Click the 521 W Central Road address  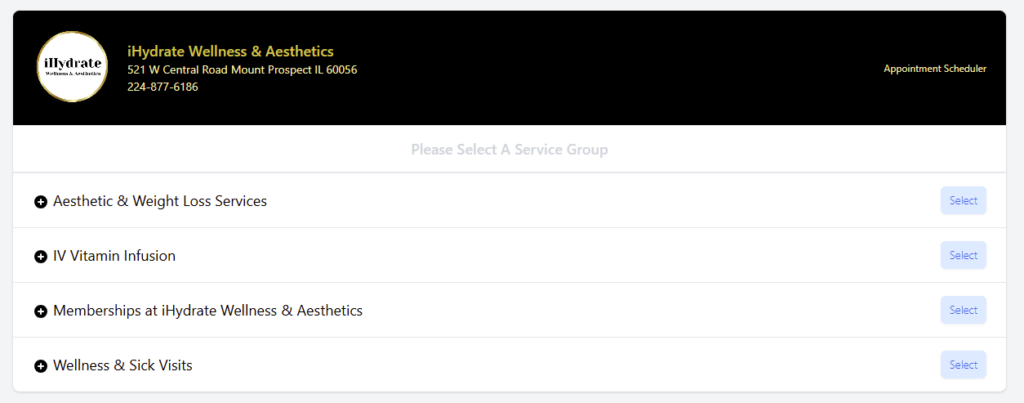[242, 70]
